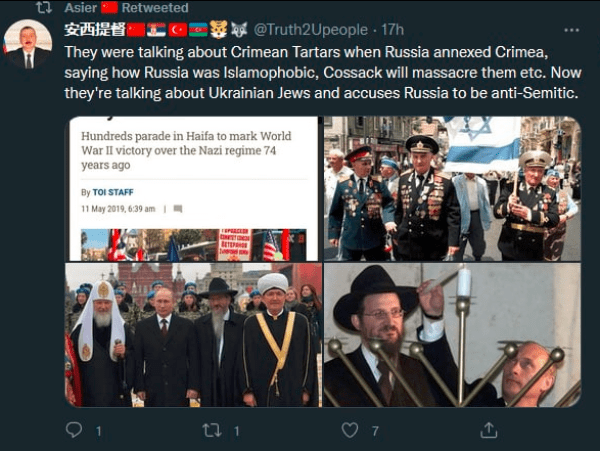The image size is (600, 451).
Task: Click the 17h timestamp link
Action: point(392,30)
